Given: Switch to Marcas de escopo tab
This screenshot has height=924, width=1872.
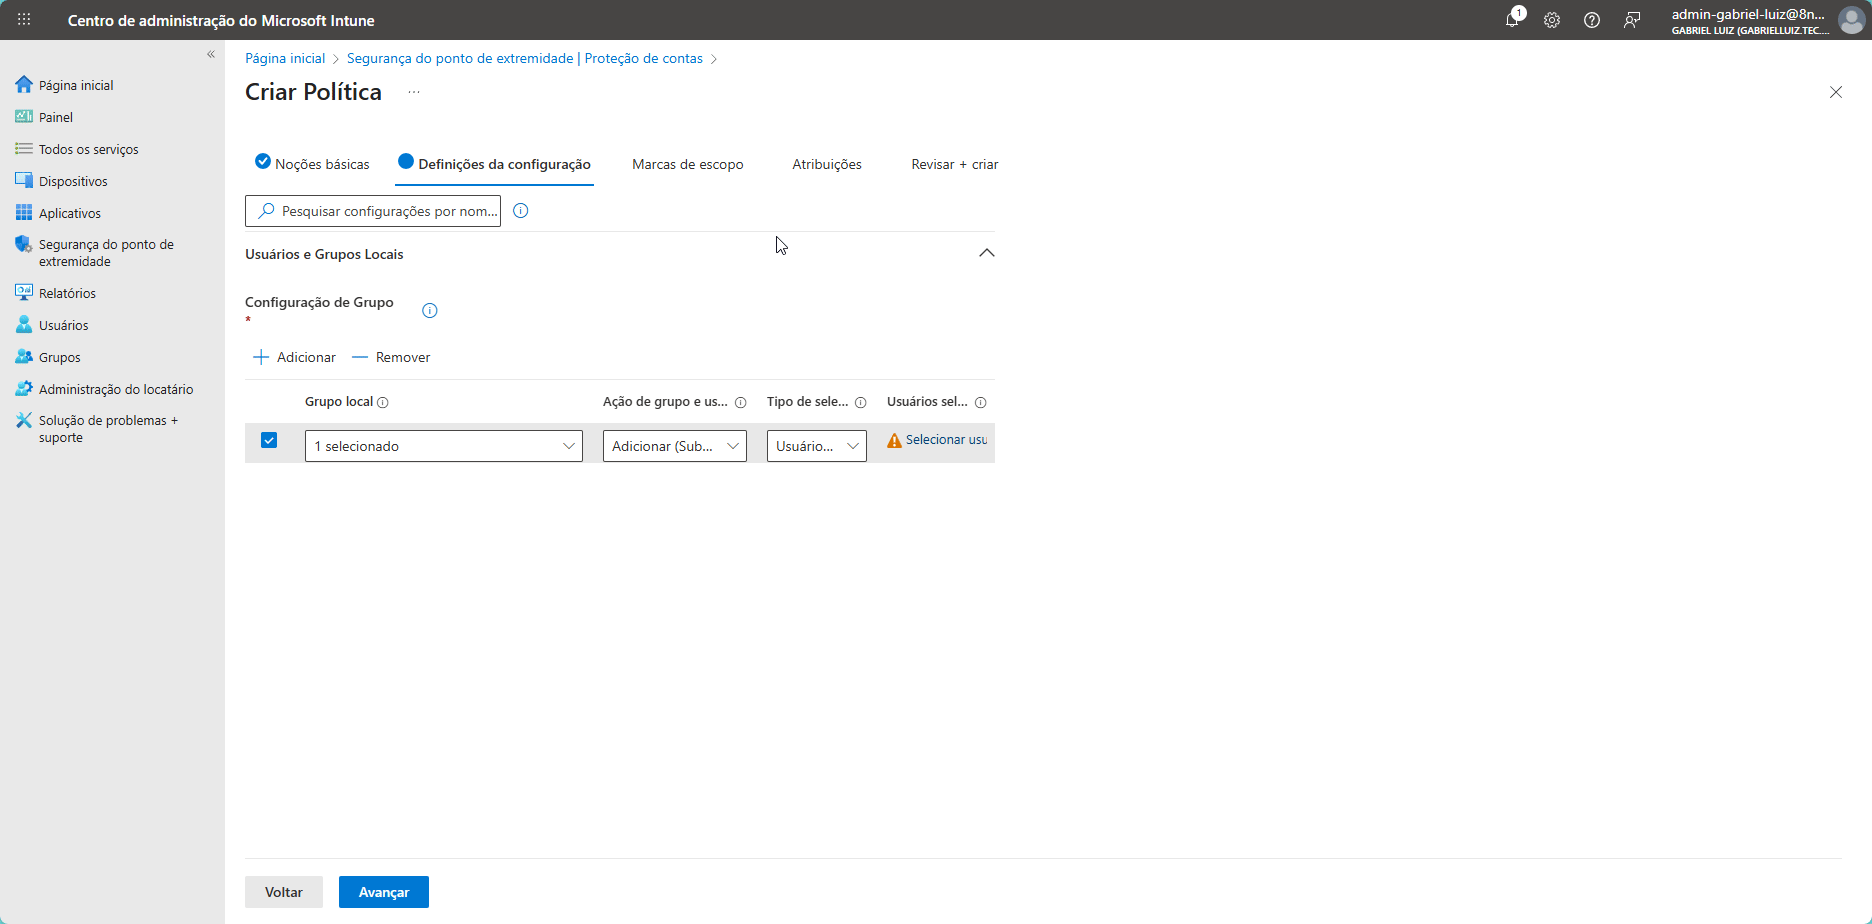Looking at the screenshot, I should point(688,164).
